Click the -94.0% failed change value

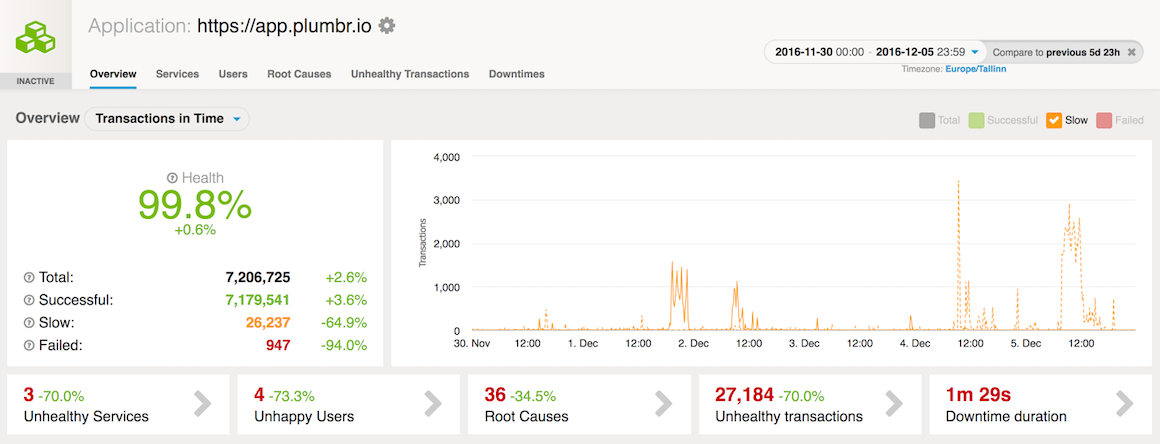tap(344, 345)
